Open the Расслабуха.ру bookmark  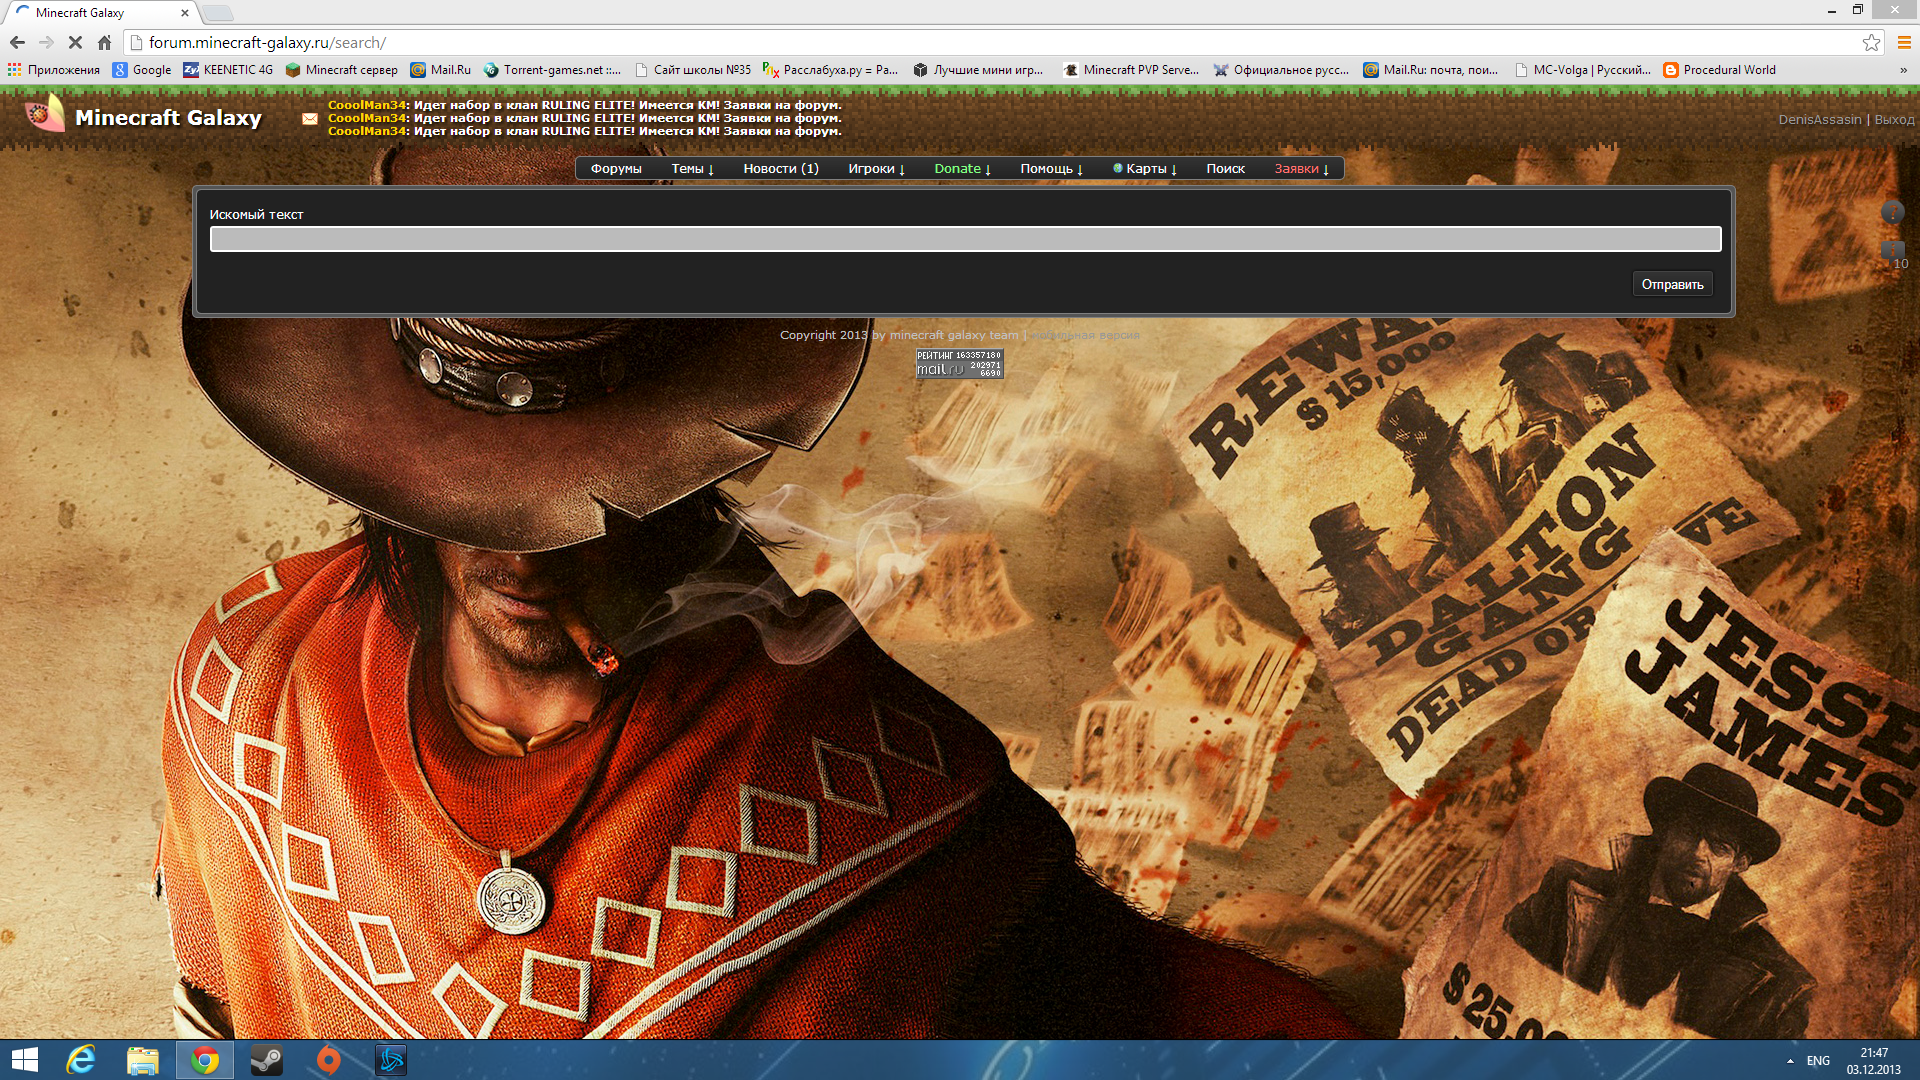(x=831, y=70)
